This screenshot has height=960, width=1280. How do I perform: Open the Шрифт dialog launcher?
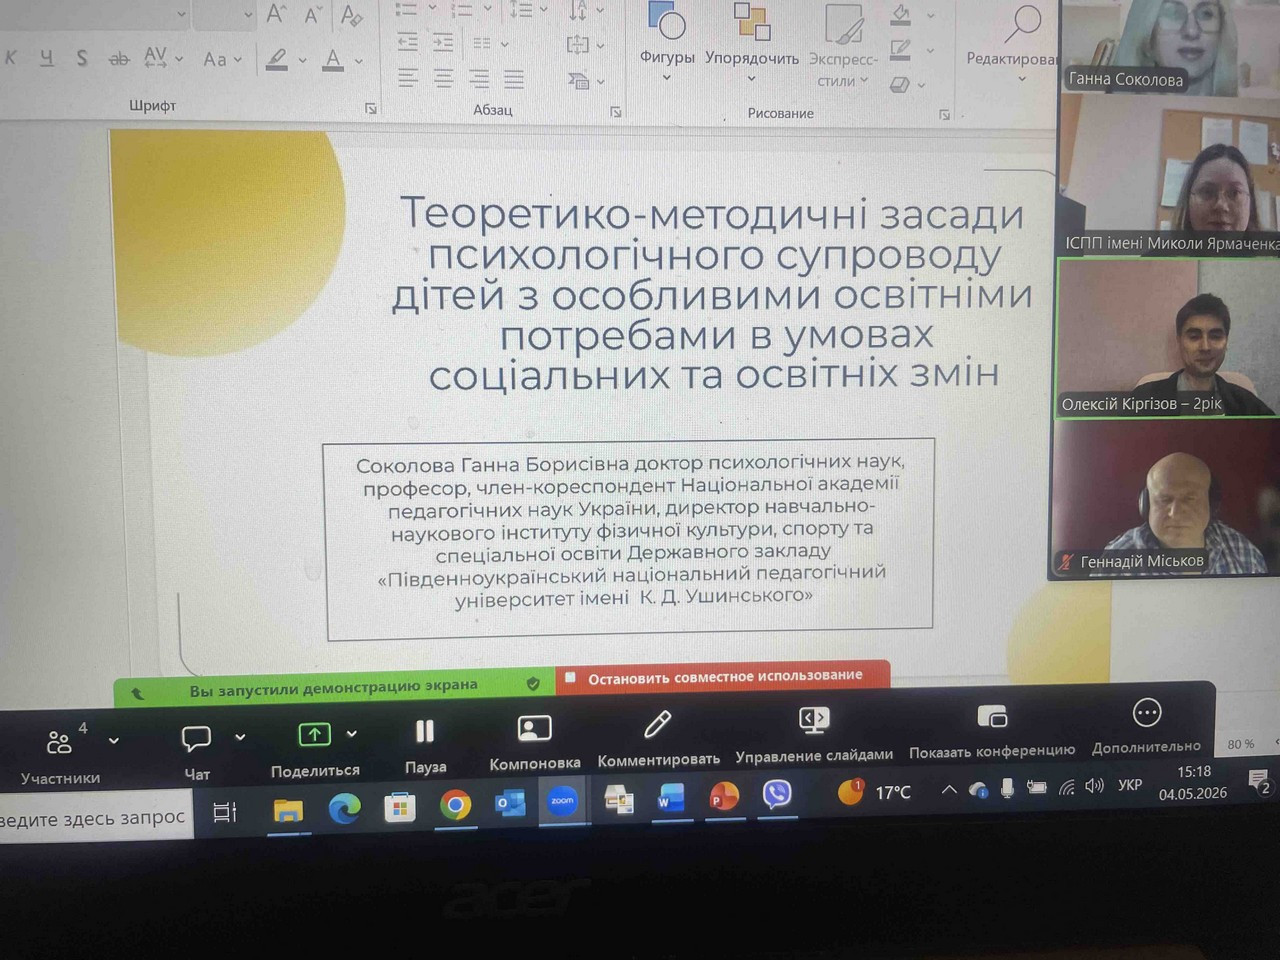[371, 108]
